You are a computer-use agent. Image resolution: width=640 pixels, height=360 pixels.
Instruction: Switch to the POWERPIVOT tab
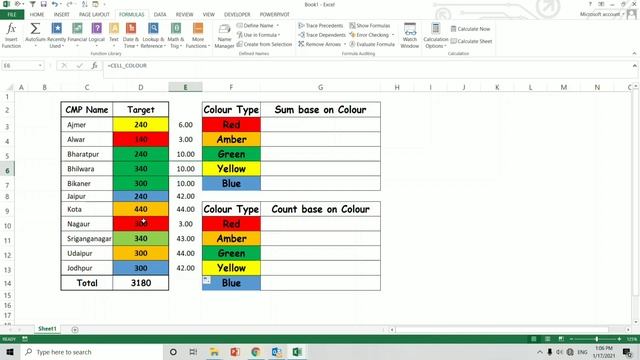pyautogui.click(x=275, y=15)
